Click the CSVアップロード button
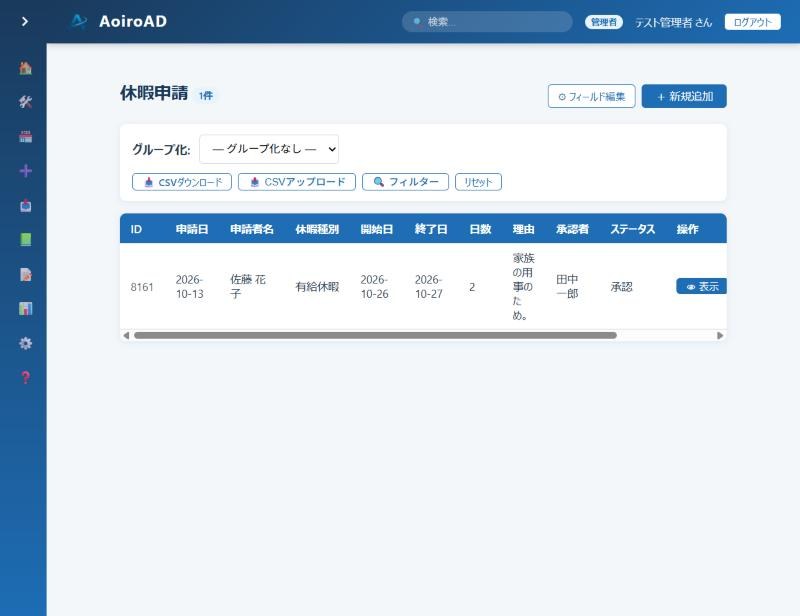800x616 pixels. click(296, 182)
